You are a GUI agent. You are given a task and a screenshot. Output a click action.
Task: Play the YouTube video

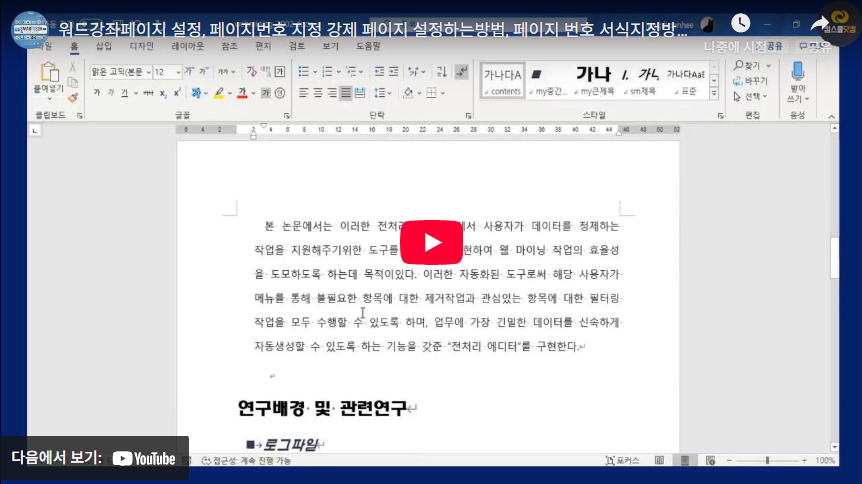point(431,242)
